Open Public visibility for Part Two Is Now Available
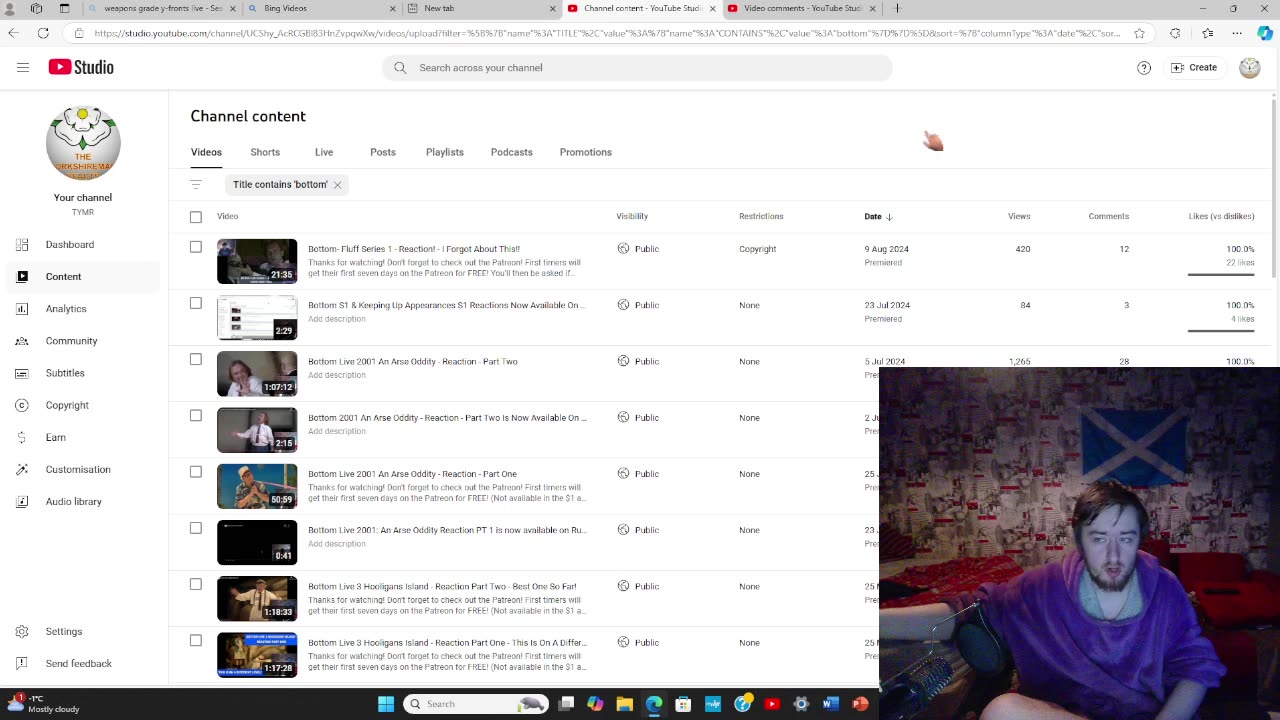 click(x=638, y=417)
